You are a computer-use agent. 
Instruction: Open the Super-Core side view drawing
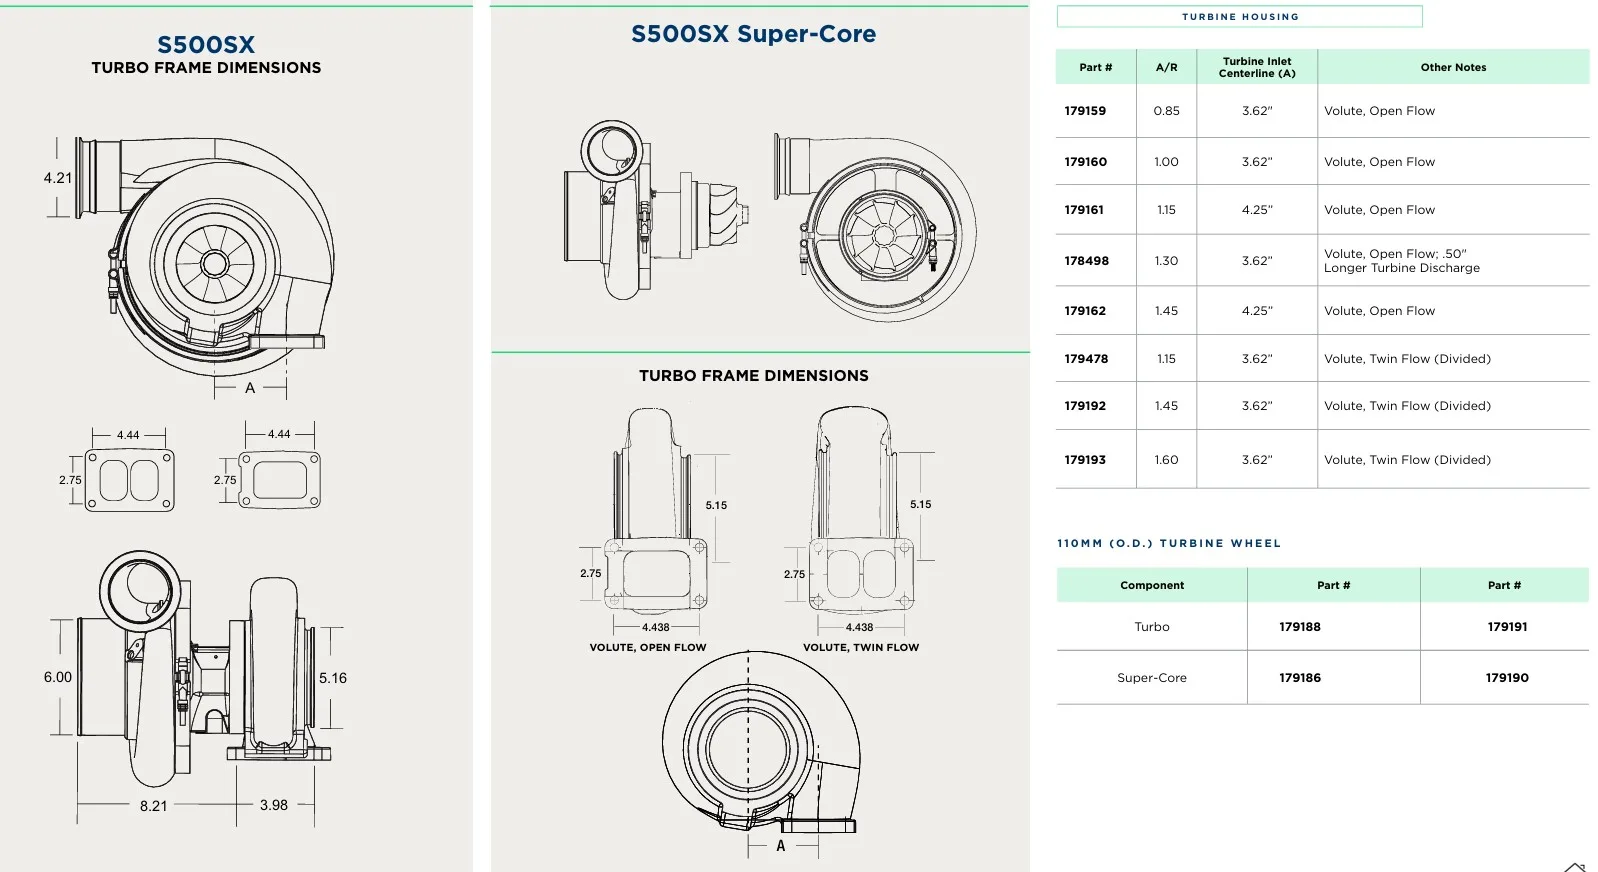(x=657, y=210)
